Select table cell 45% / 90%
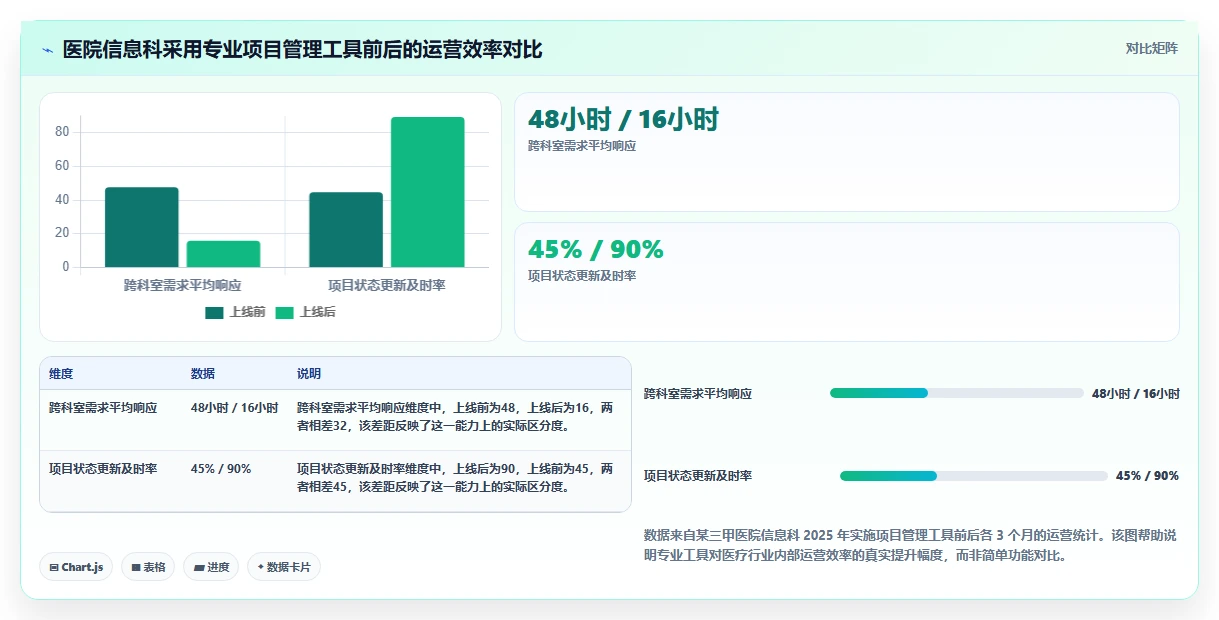Viewport: 1219px width, 620px height. click(221, 468)
